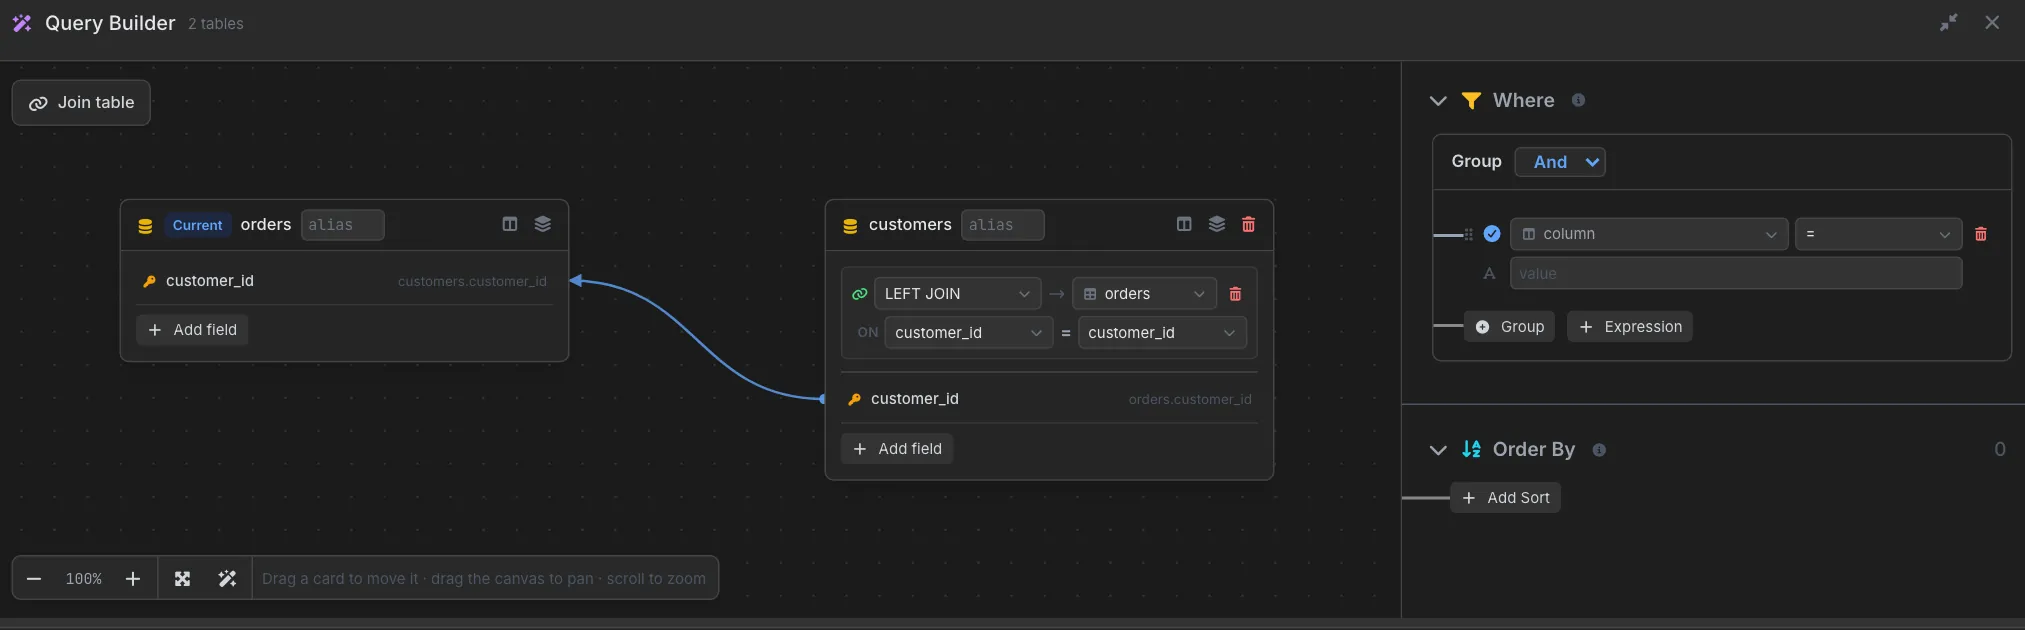Click the Join table button
This screenshot has height=630, width=2025.
(81, 103)
